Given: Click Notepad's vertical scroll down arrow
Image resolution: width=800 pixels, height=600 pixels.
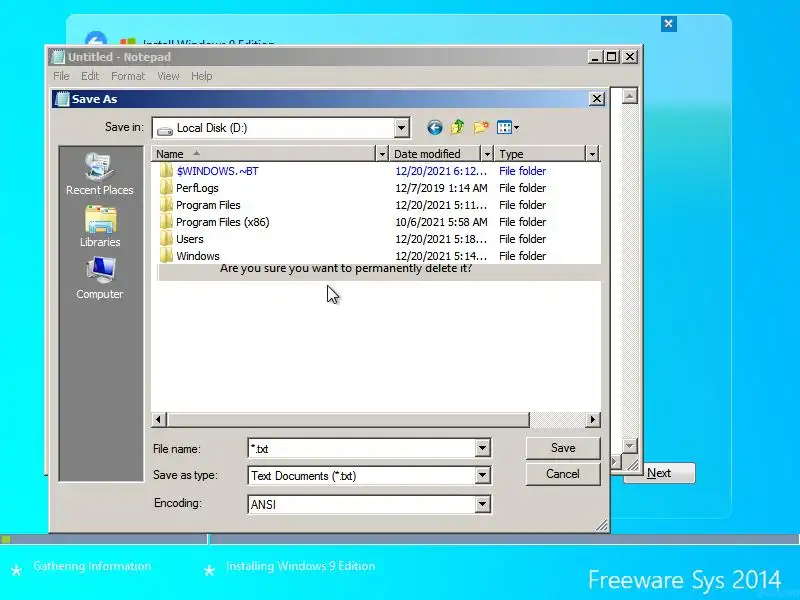Looking at the screenshot, I should [x=630, y=445].
